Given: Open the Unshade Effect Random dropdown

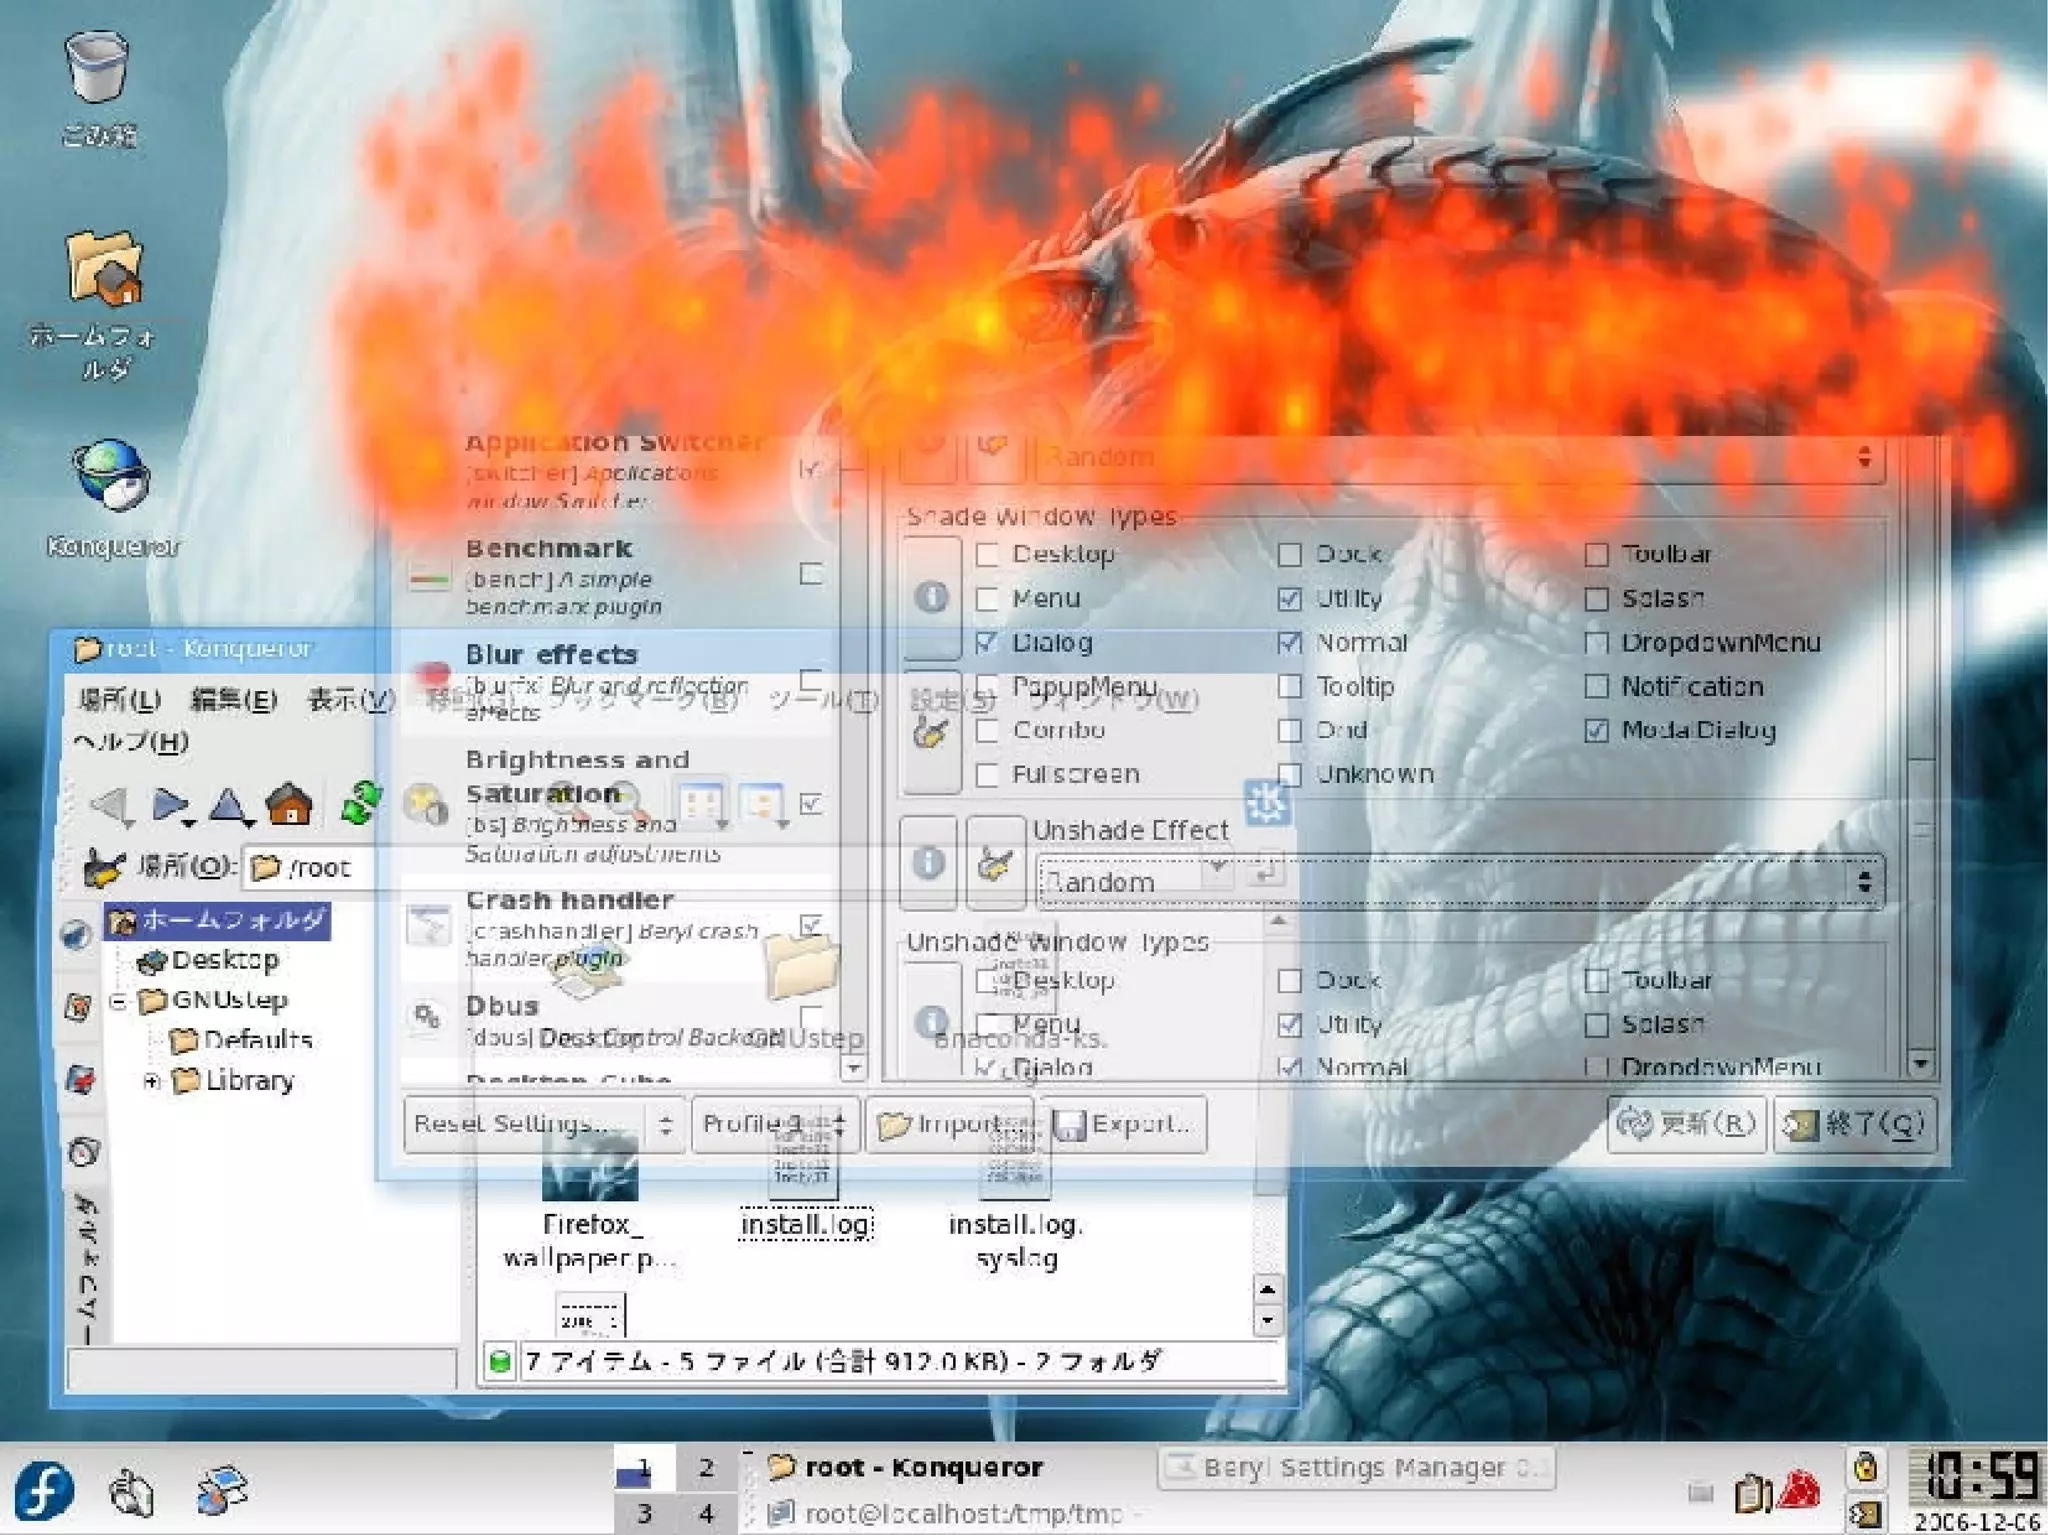Looking at the screenshot, I should [1458, 882].
